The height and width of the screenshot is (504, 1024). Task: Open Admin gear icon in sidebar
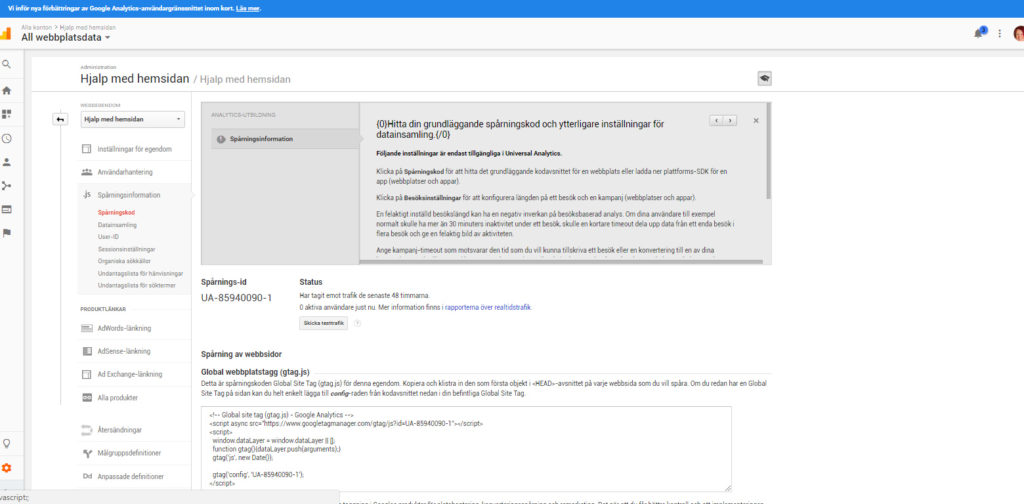pyautogui.click(x=7, y=468)
